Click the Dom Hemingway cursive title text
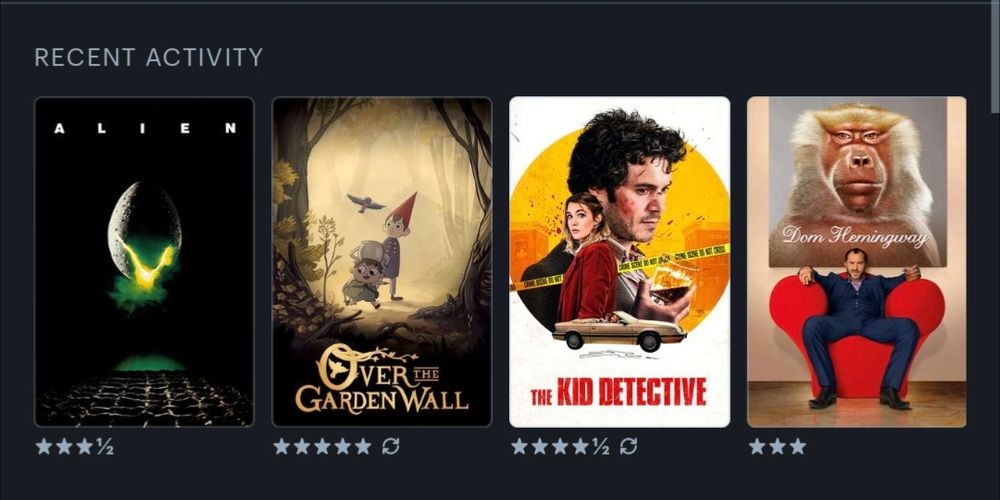This screenshot has width=1000, height=500. [x=855, y=237]
